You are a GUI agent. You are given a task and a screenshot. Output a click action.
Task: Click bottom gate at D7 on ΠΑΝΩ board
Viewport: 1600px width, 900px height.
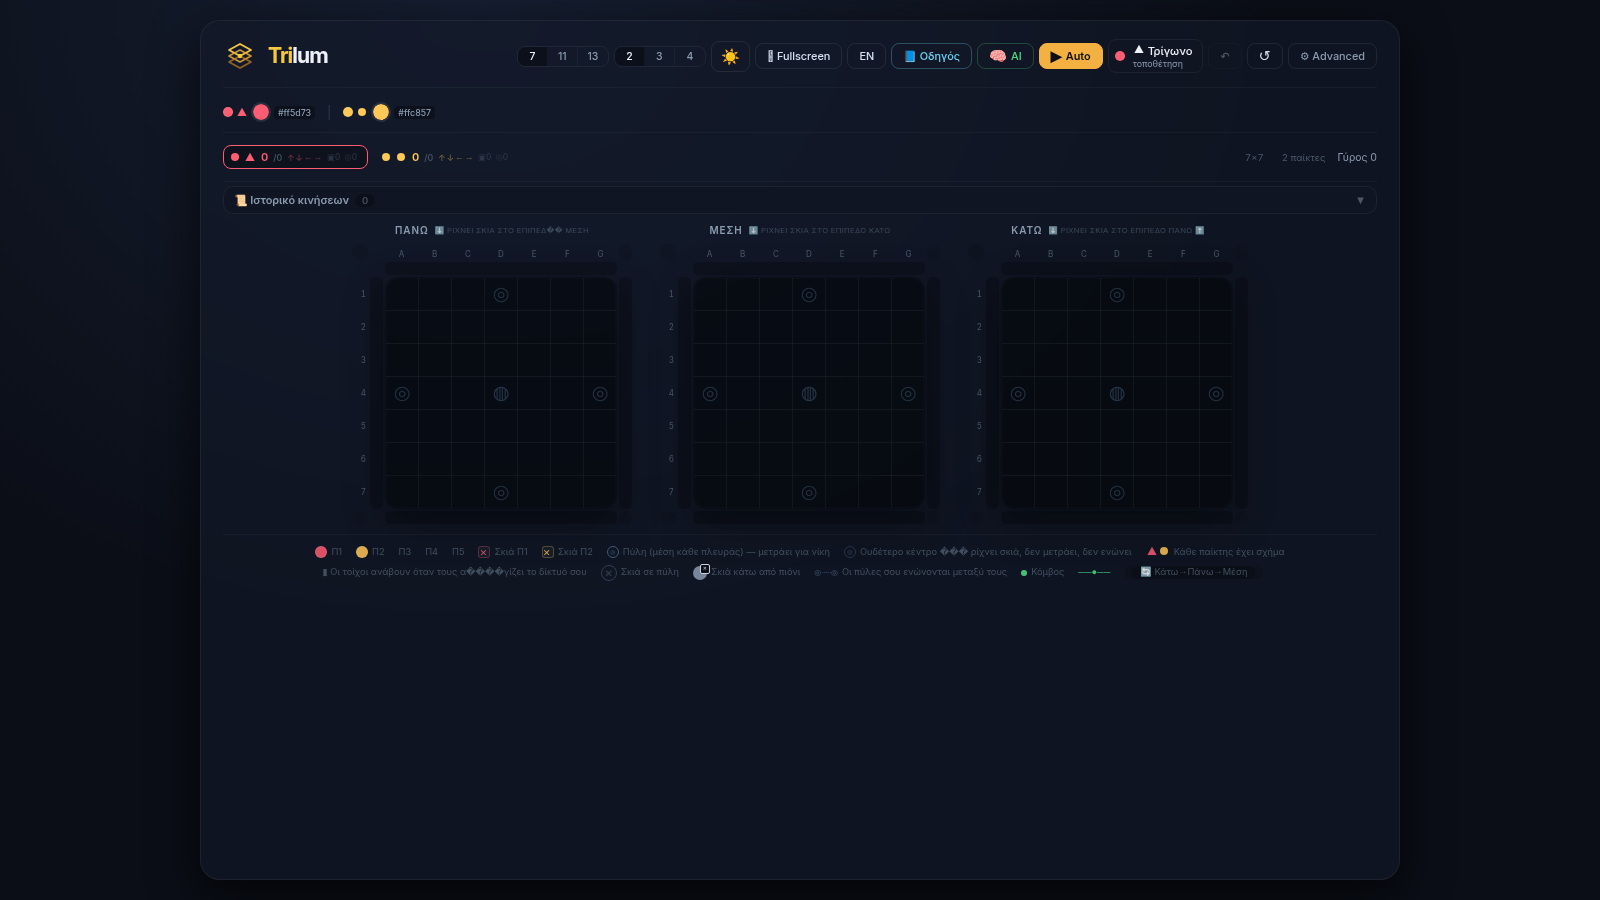pyautogui.click(x=501, y=493)
